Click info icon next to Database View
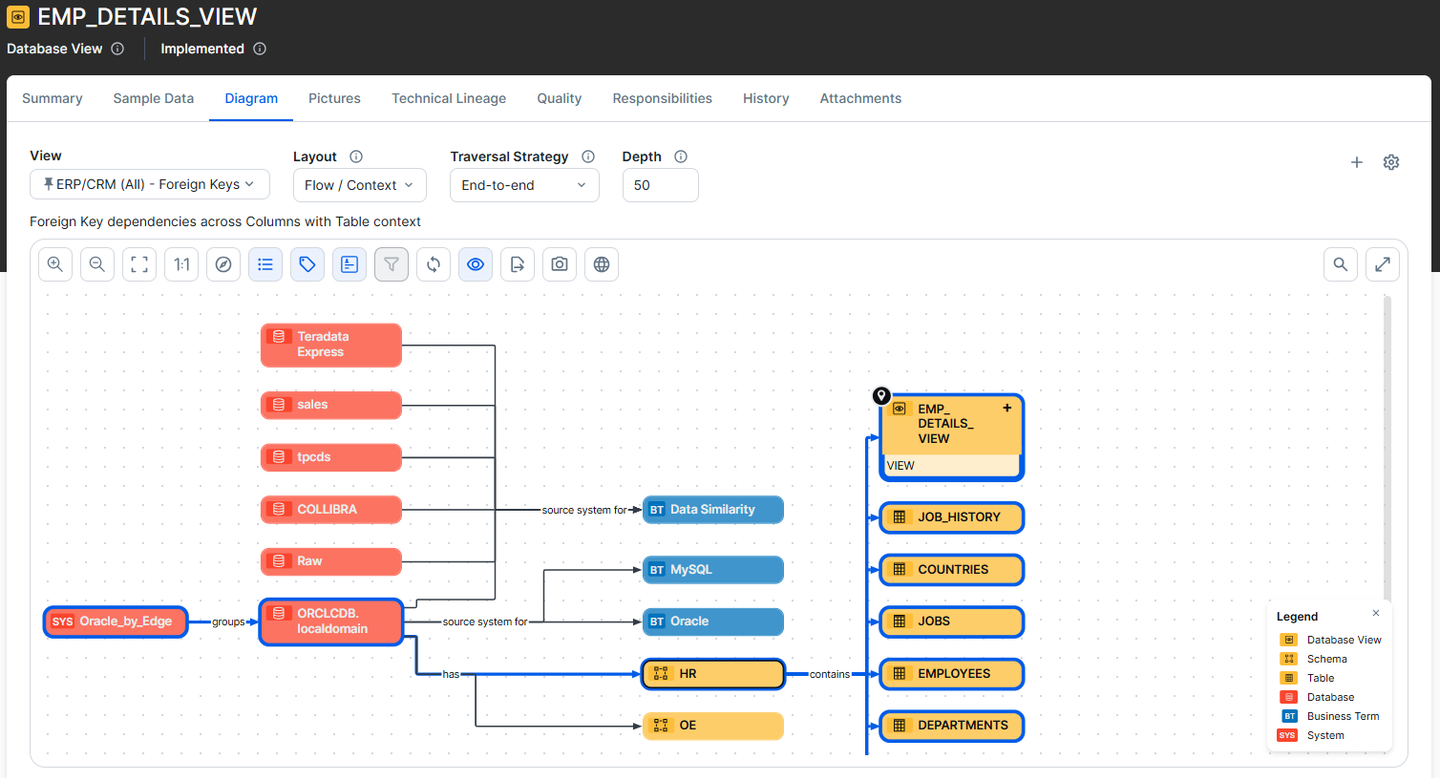1440x778 pixels. (x=117, y=48)
